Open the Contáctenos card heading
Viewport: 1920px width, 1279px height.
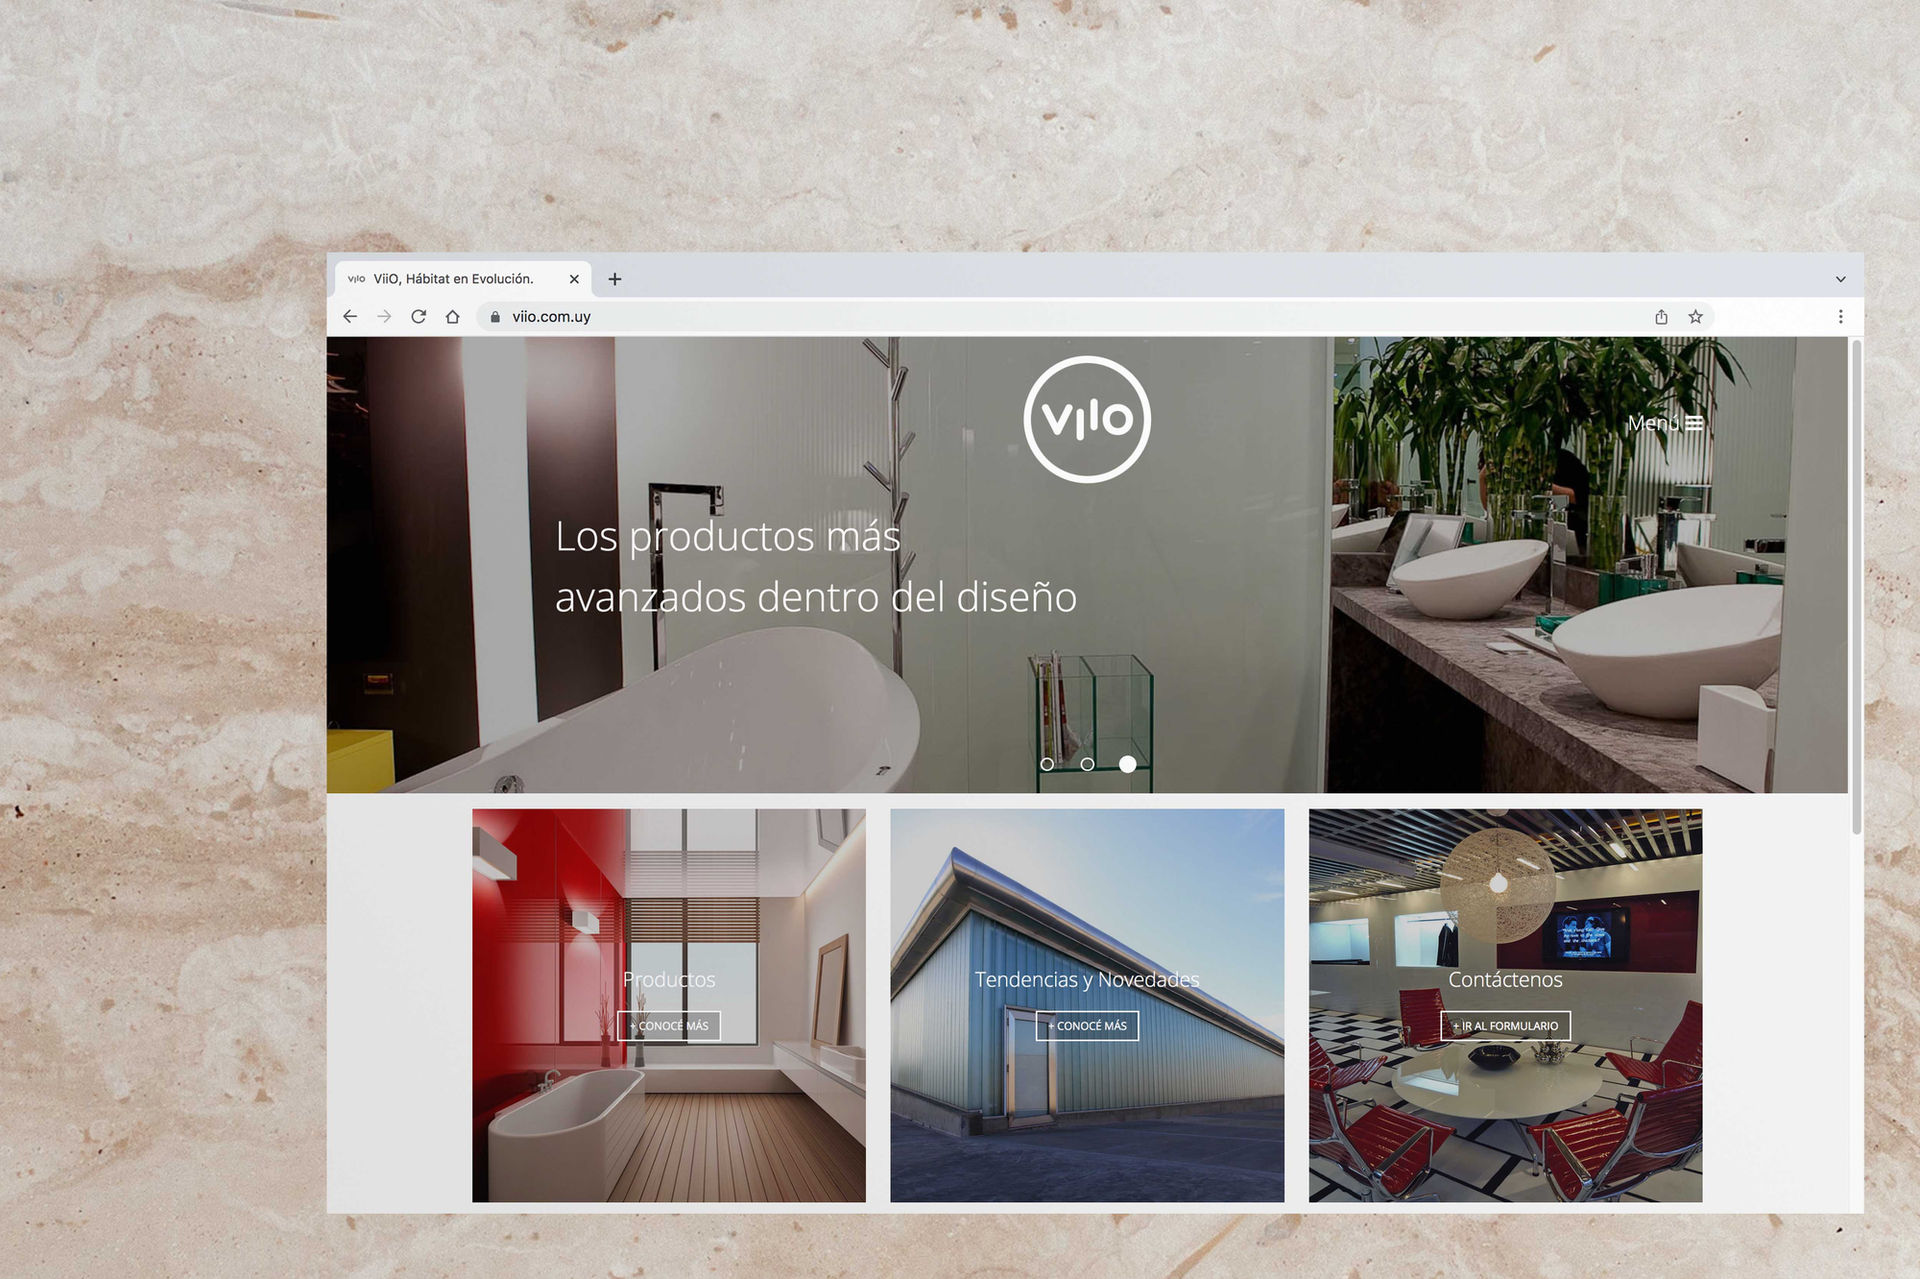(1505, 980)
